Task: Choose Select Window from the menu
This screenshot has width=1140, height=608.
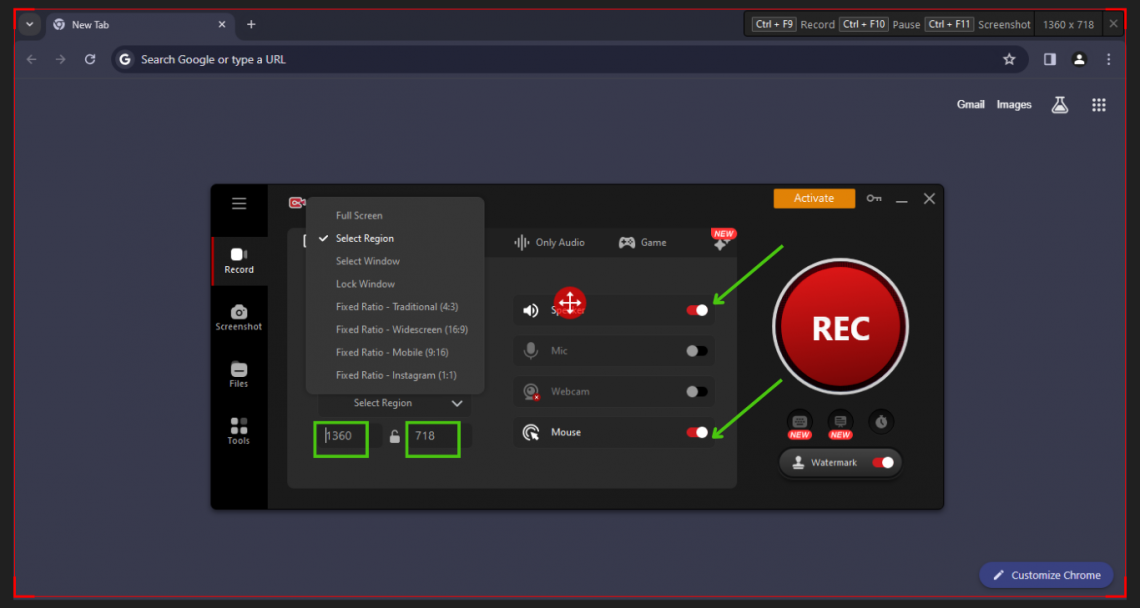Action: (369, 261)
